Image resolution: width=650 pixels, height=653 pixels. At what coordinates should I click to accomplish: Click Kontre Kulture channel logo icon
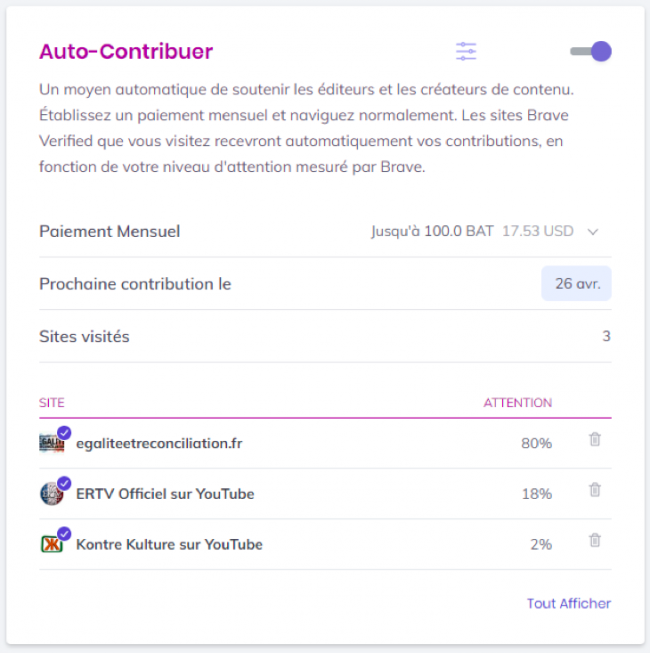click(51, 545)
